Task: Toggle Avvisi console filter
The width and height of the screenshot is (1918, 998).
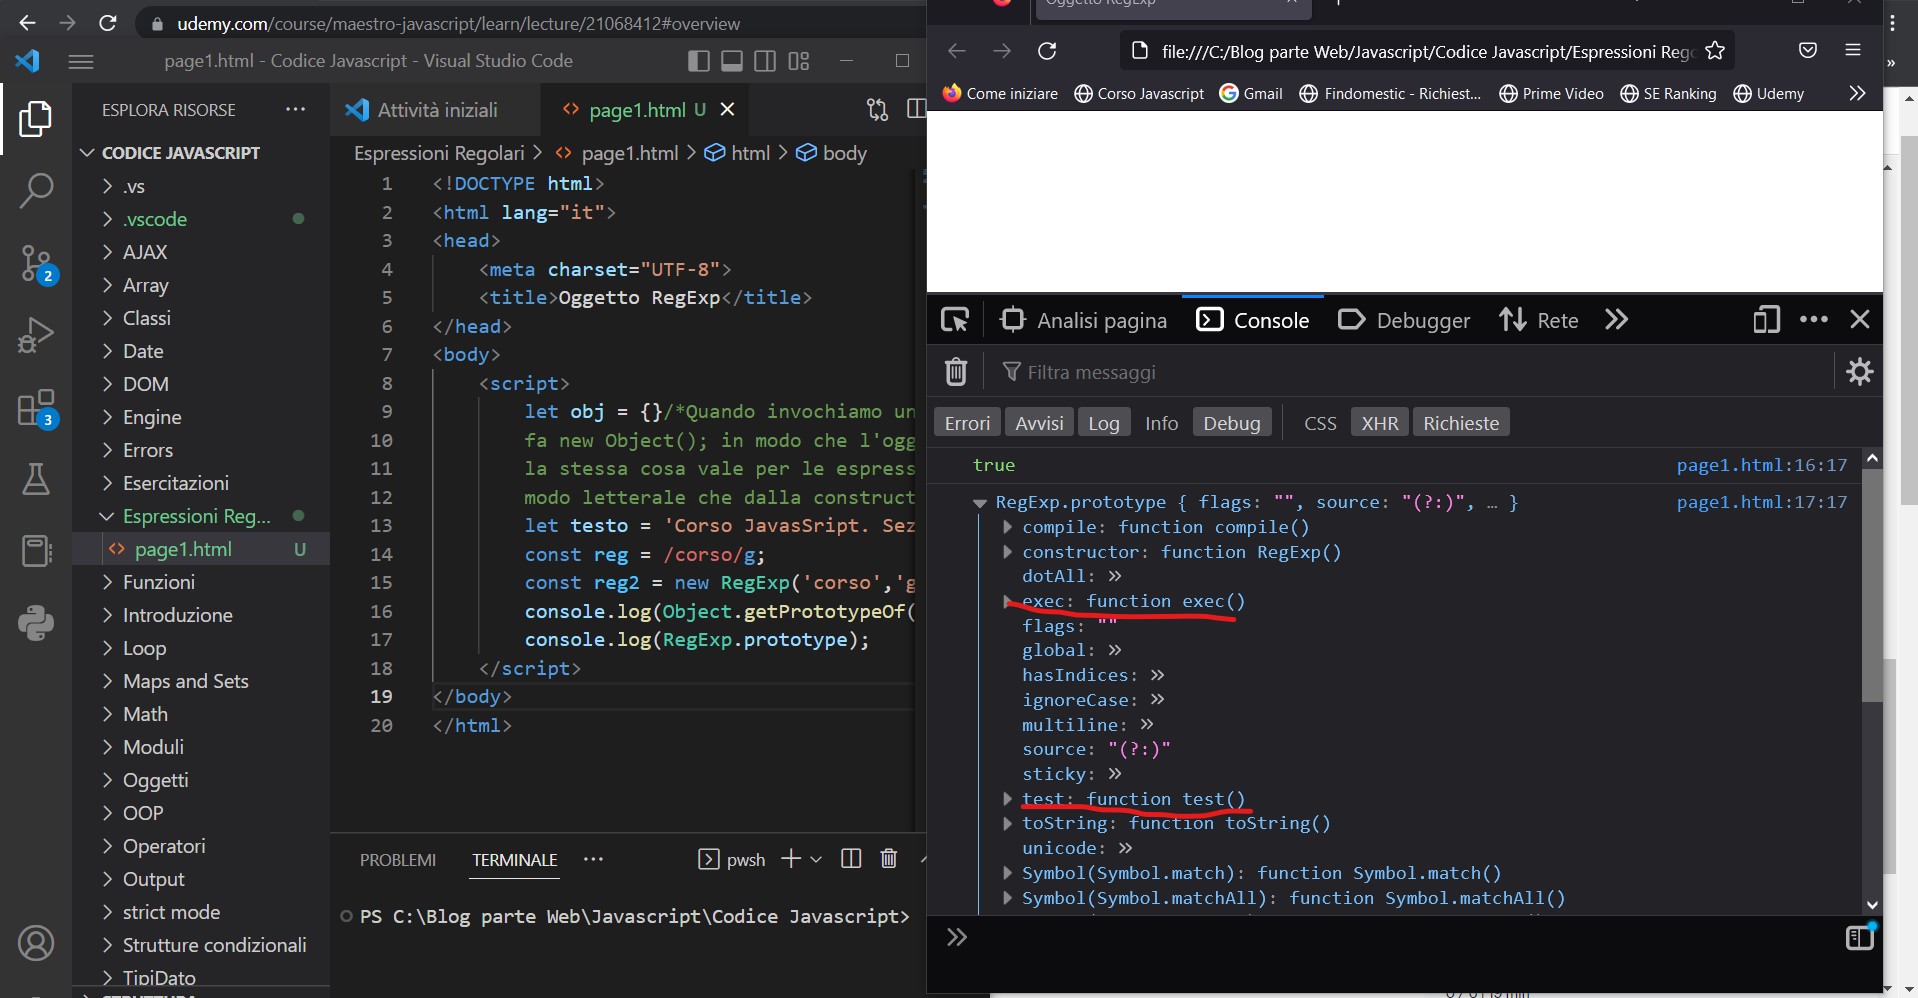Action: pos(1039,423)
